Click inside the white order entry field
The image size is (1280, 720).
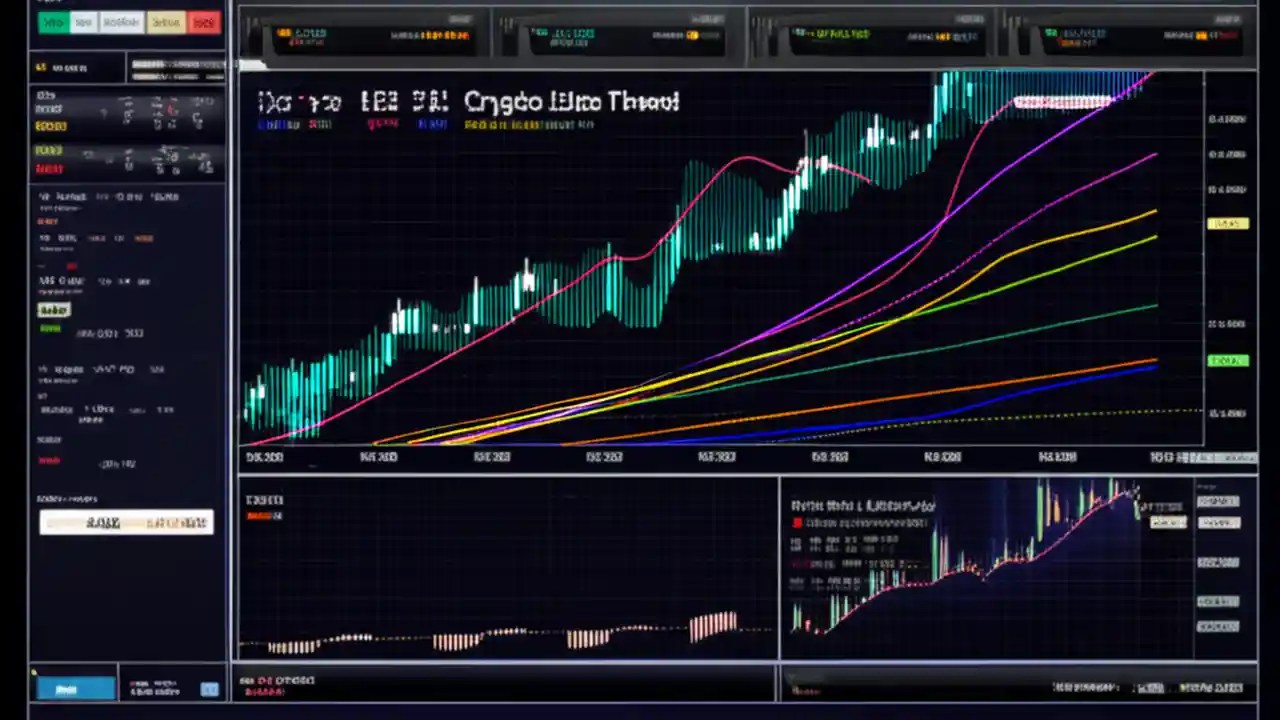[x=125, y=522]
